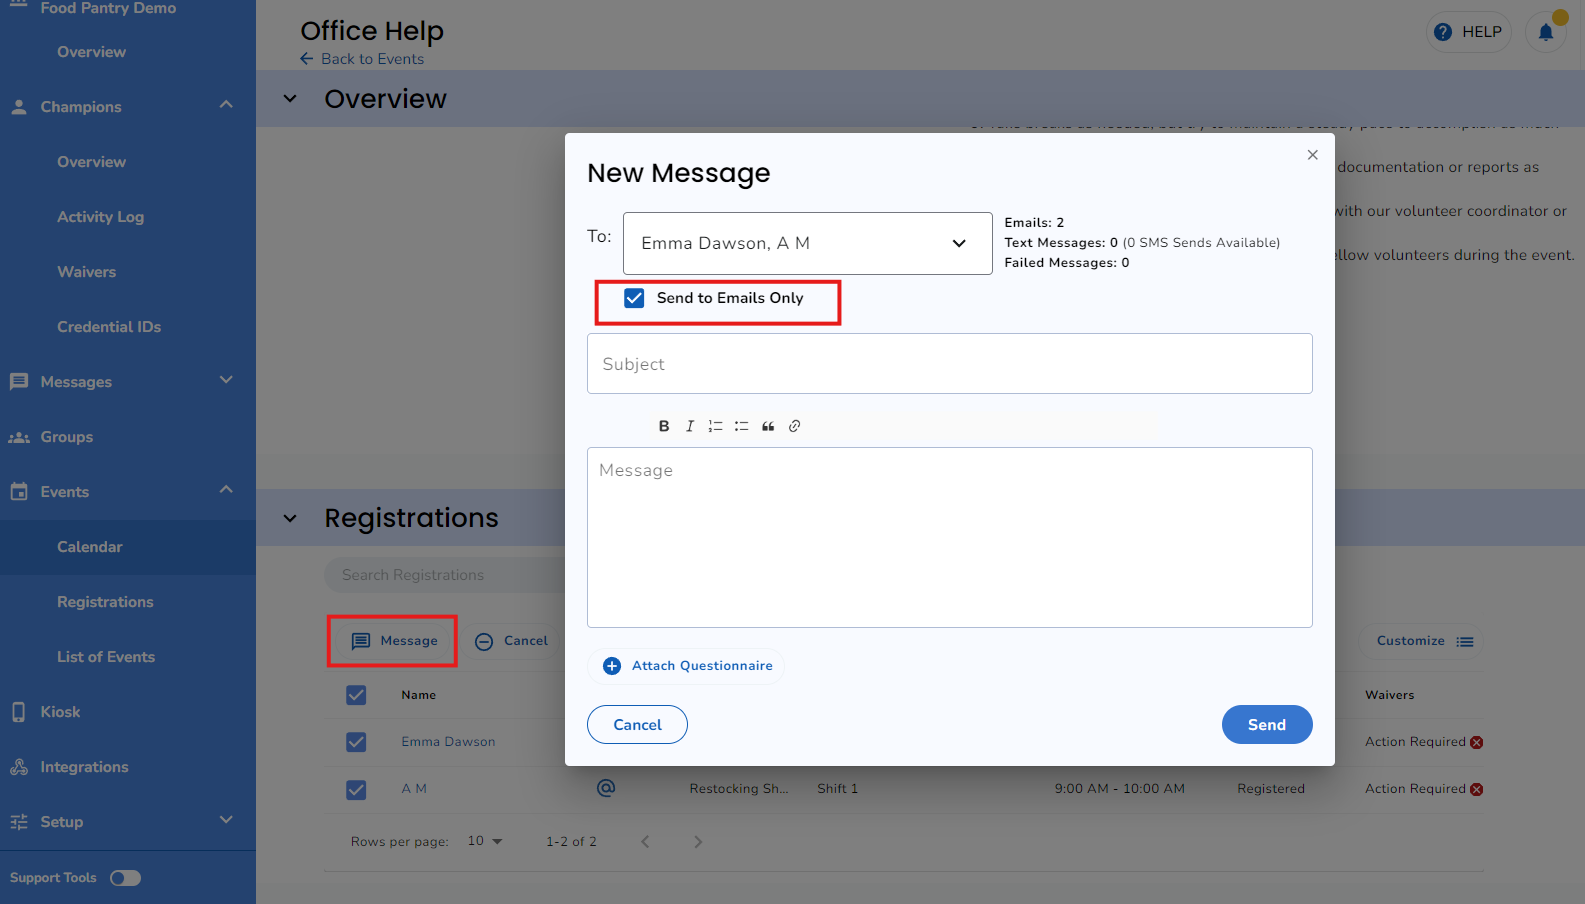
Task: Click Attach Questionnaire
Action: (687, 666)
